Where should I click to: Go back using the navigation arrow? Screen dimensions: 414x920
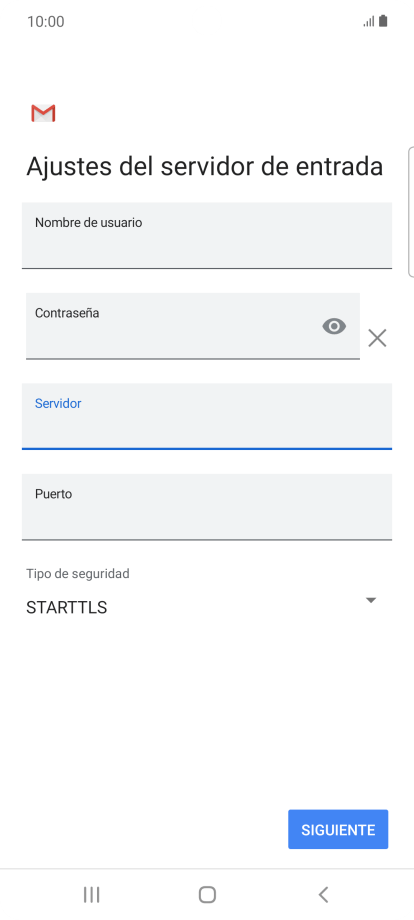pyautogui.click(x=323, y=895)
